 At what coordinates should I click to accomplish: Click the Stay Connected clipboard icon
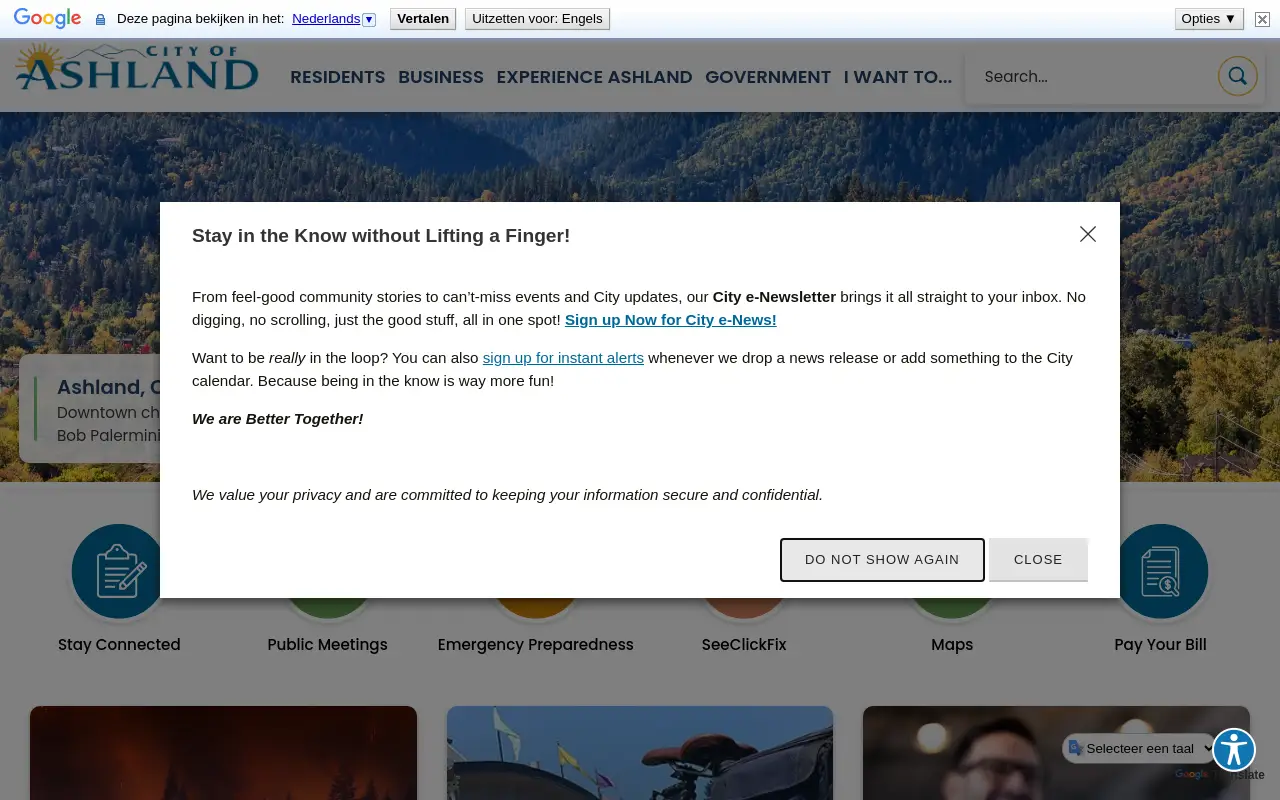pyautogui.click(x=119, y=571)
